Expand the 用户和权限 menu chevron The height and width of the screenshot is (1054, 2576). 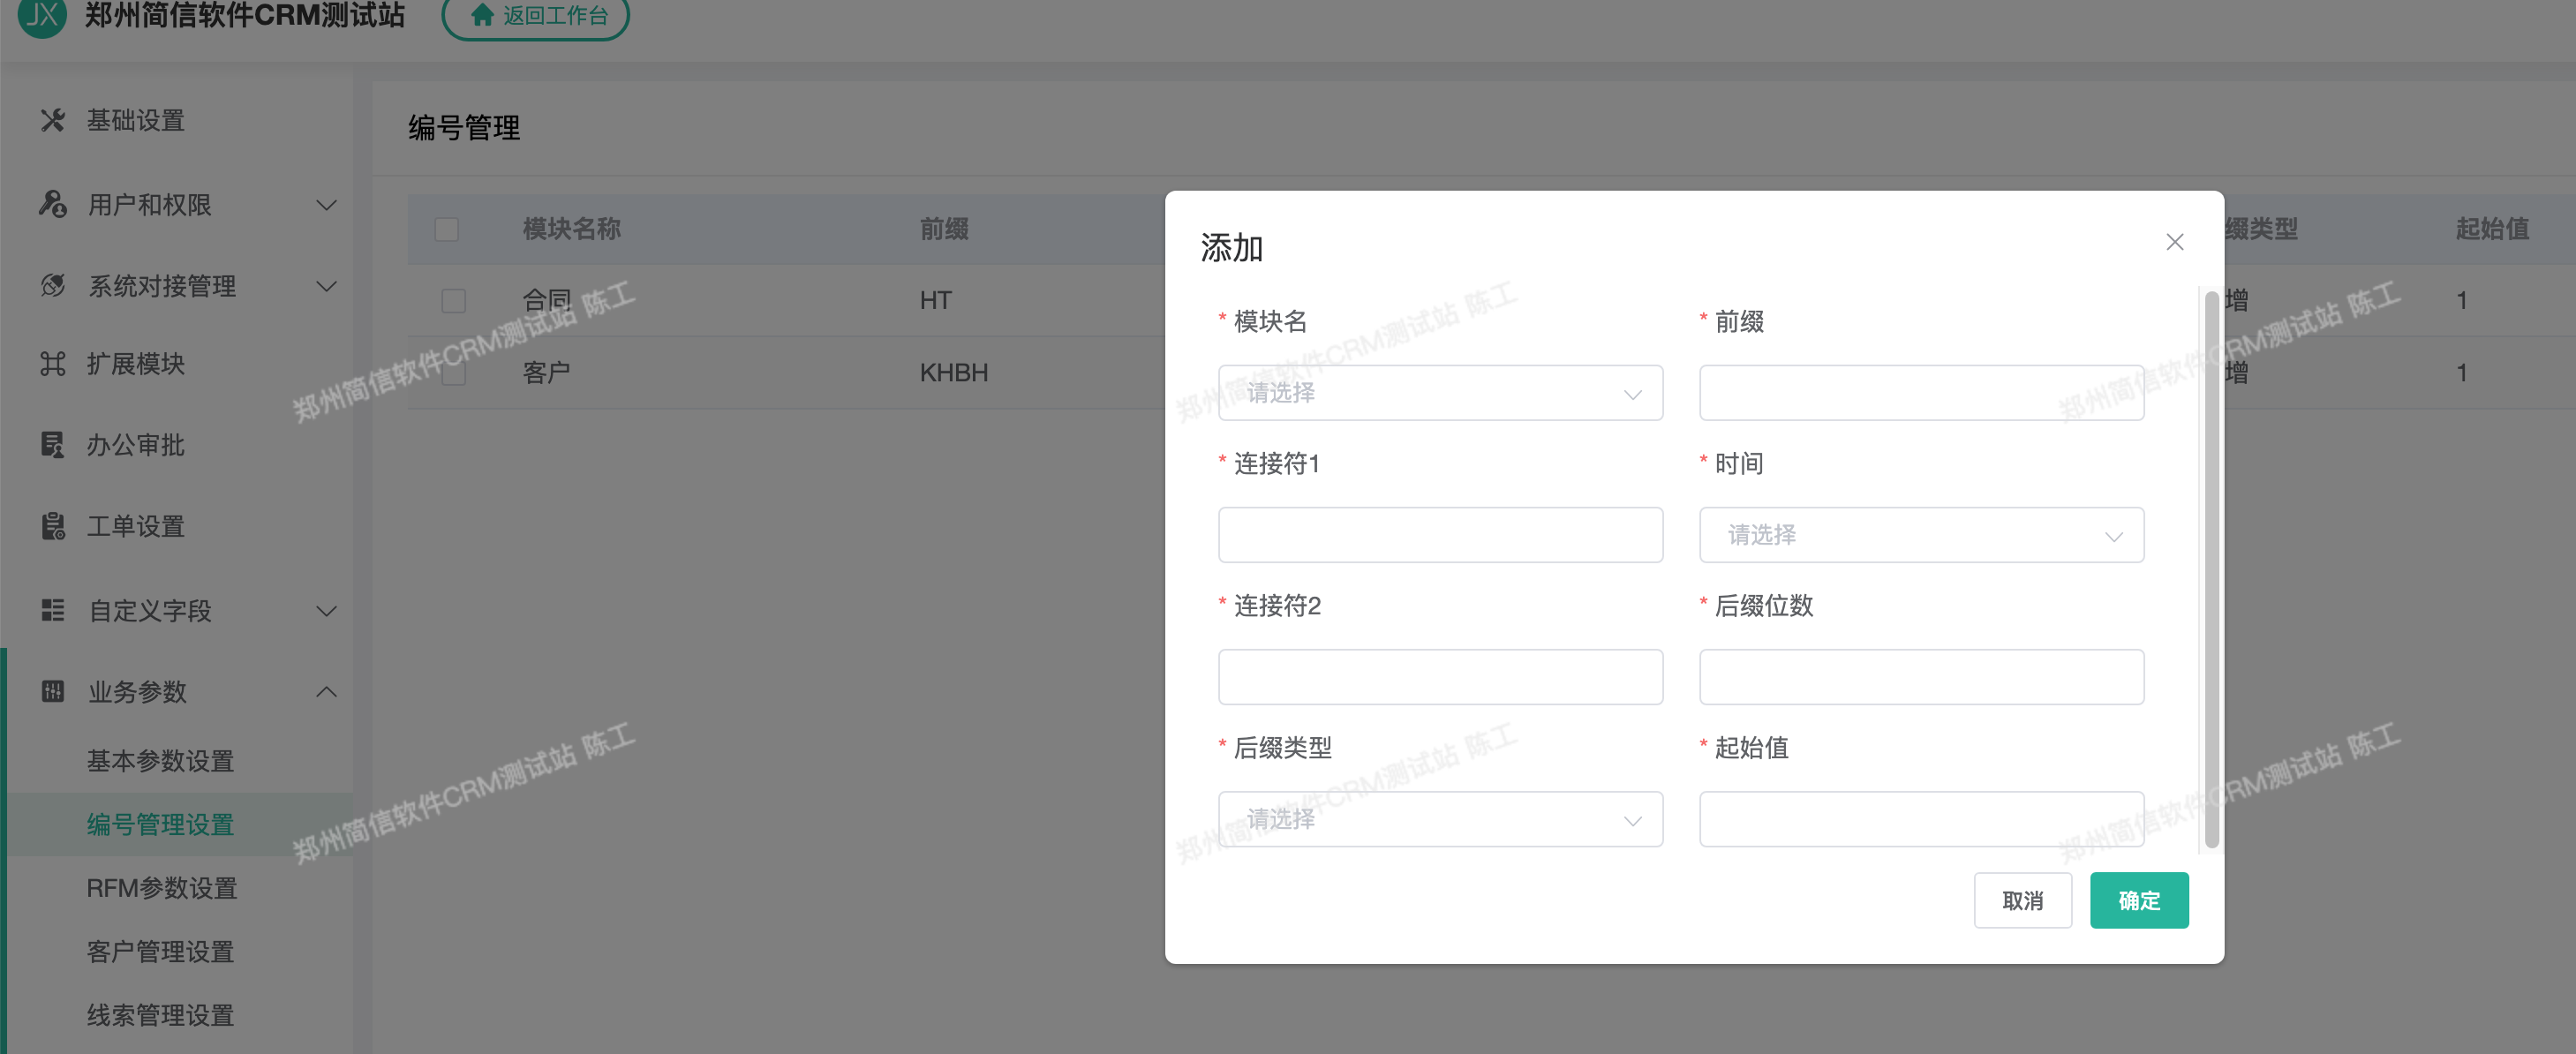(x=326, y=205)
